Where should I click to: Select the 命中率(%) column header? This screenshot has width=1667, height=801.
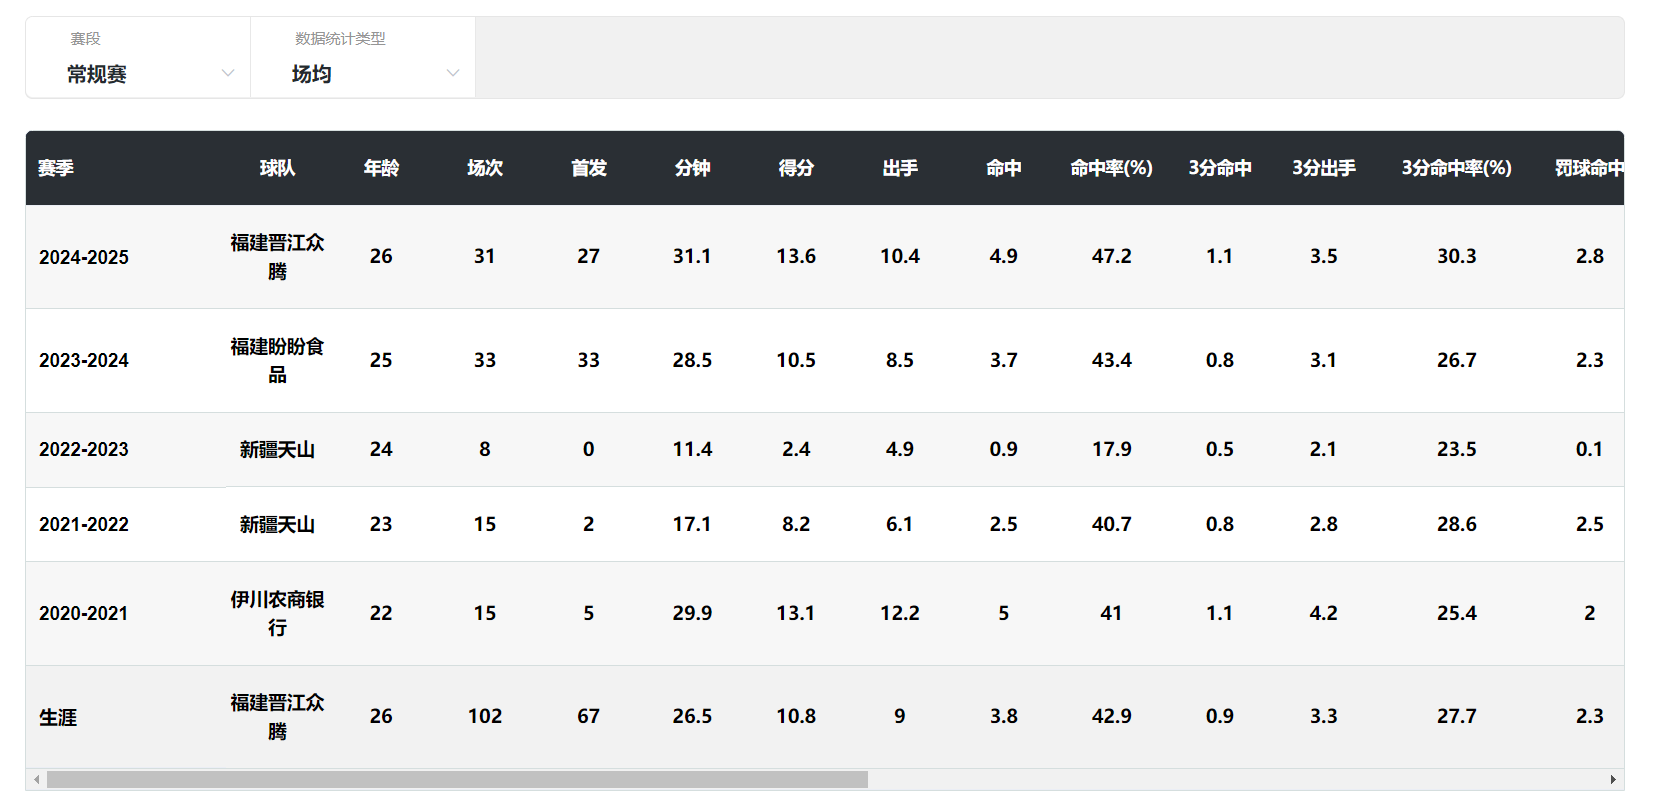pyautogui.click(x=1111, y=168)
